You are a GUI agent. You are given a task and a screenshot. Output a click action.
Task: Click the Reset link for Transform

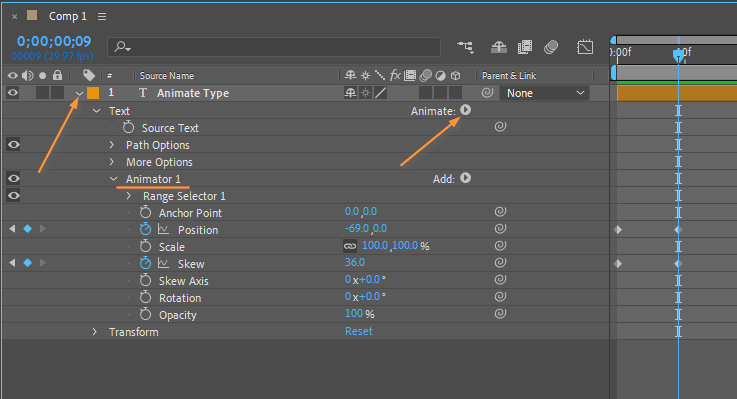point(359,331)
